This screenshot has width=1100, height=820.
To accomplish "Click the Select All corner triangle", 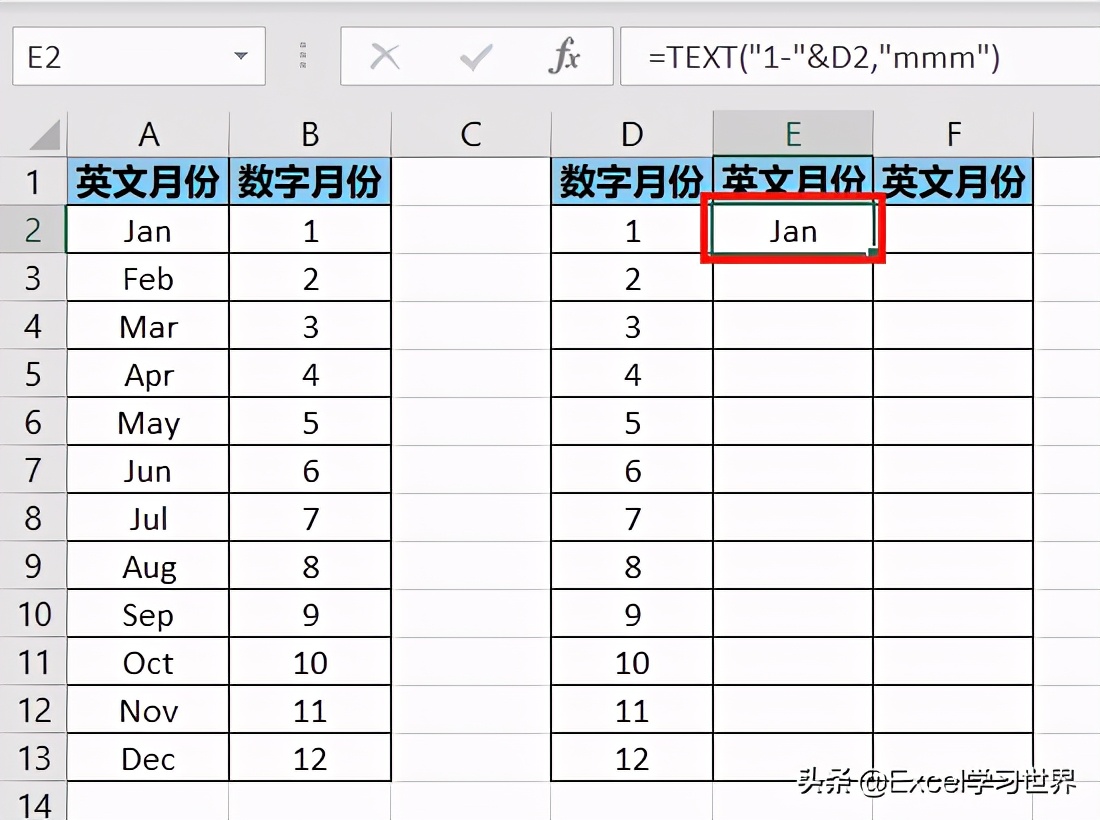I will click(44, 135).
